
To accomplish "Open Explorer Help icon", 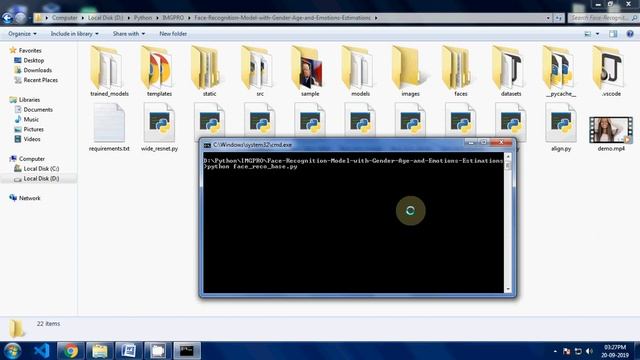I will [630, 34].
